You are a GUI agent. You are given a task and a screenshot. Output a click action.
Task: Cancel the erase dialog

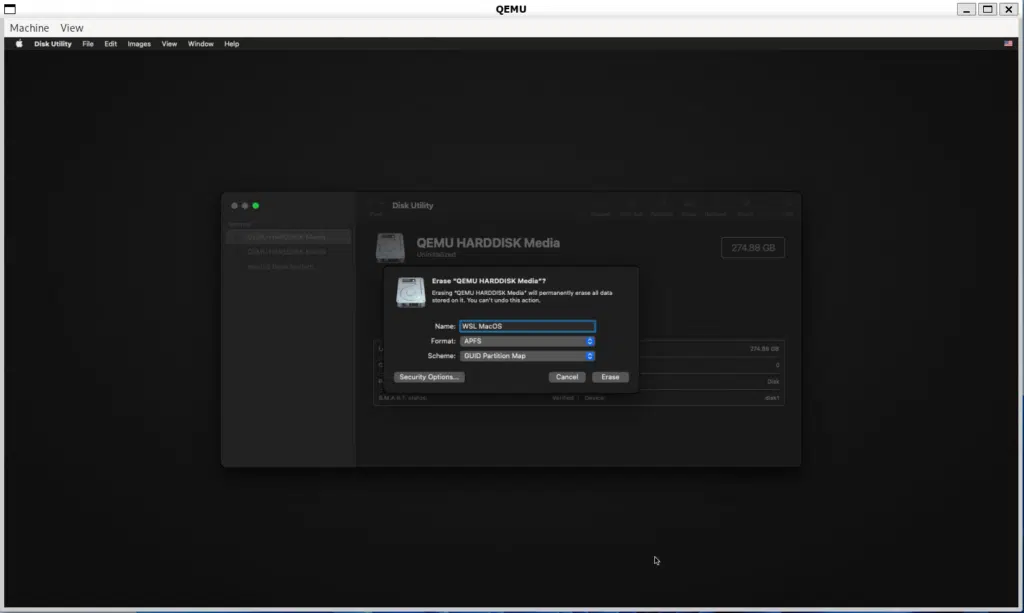click(x=567, y=377)
